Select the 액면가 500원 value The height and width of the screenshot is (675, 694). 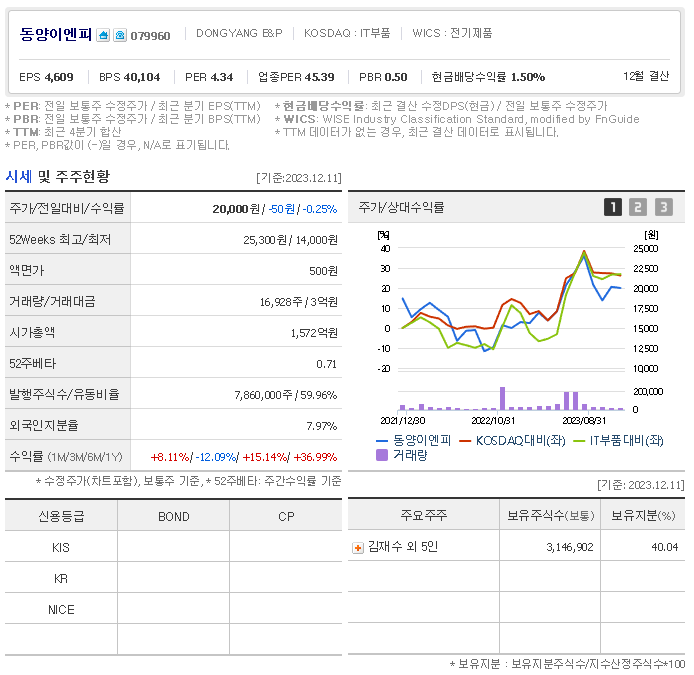pyautogui.click(x=323, y=271)
